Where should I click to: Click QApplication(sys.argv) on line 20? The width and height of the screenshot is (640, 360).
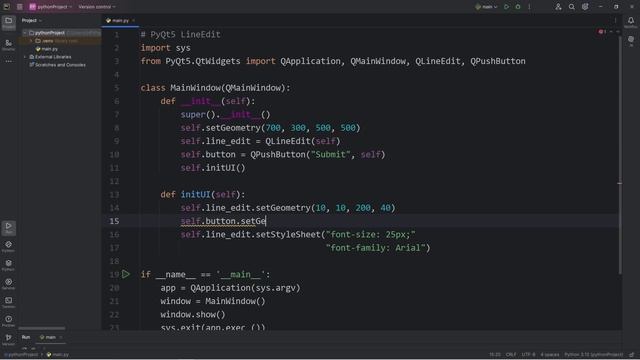click(x=245, y=288)
